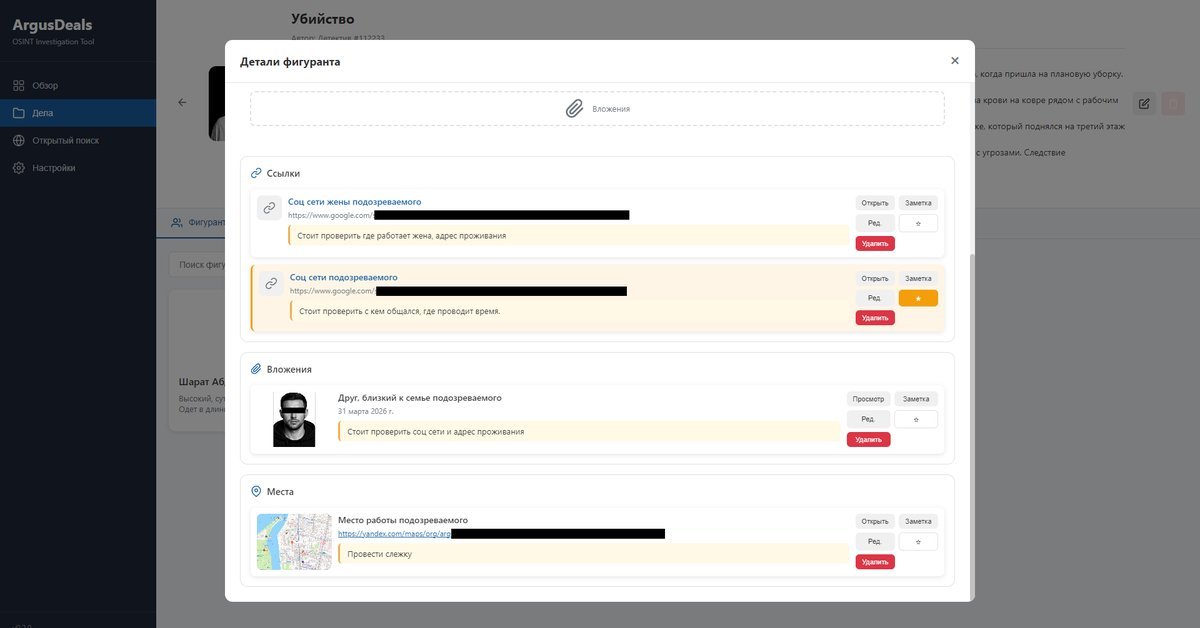Select «Дела» in the sidebar menu
1200x628 pixels.
pos(42,113)
